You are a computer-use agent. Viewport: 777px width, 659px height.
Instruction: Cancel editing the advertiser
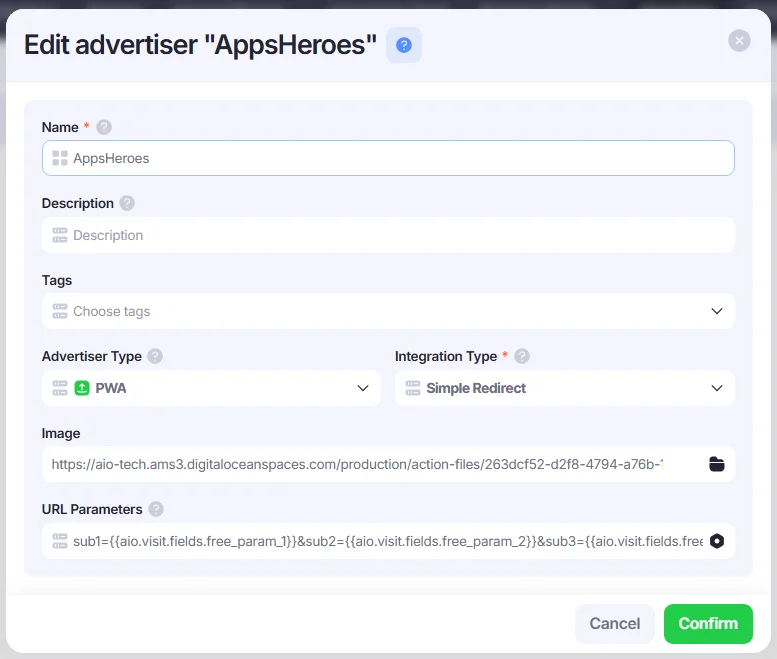tap(614, 623)
